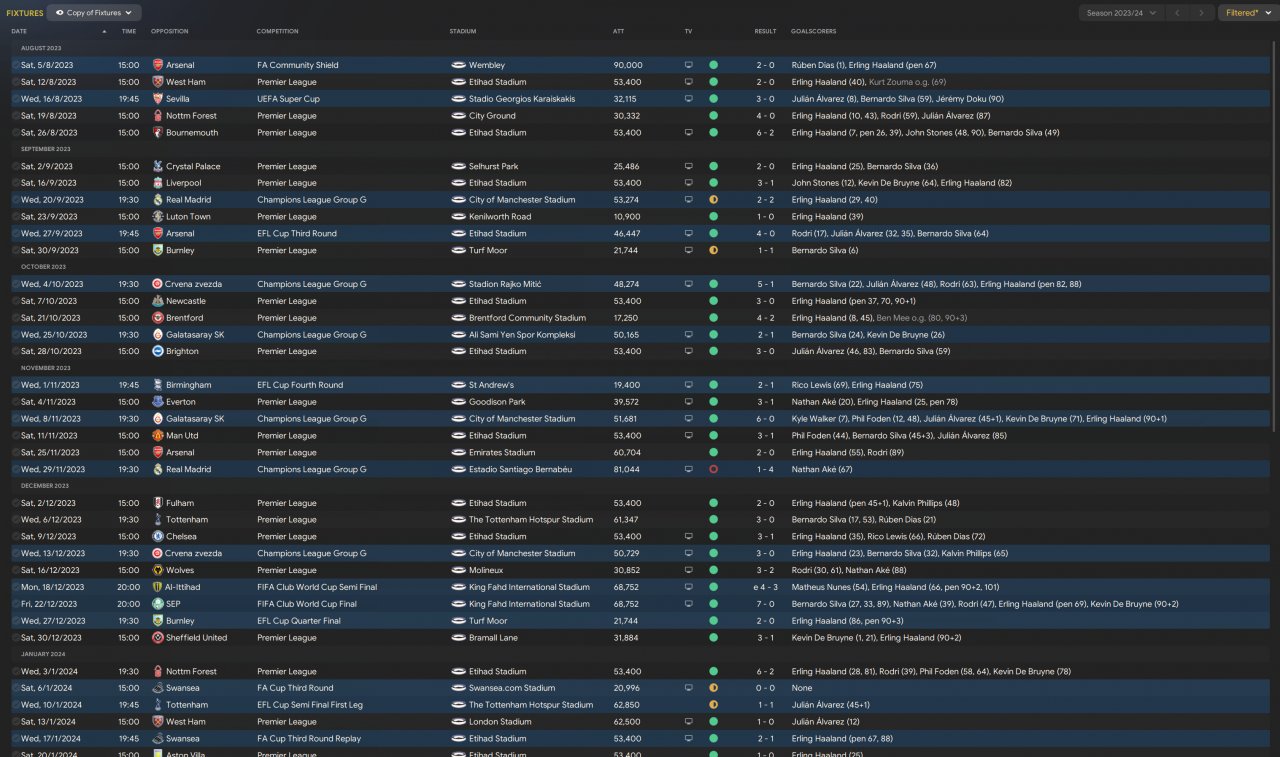Sort by the Result column header

pyautogui.click(x=765, y=31)
